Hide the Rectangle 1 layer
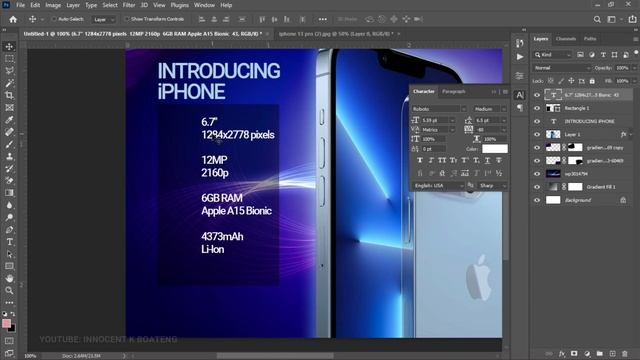This screenshot has height=360, width=640. 537,108
